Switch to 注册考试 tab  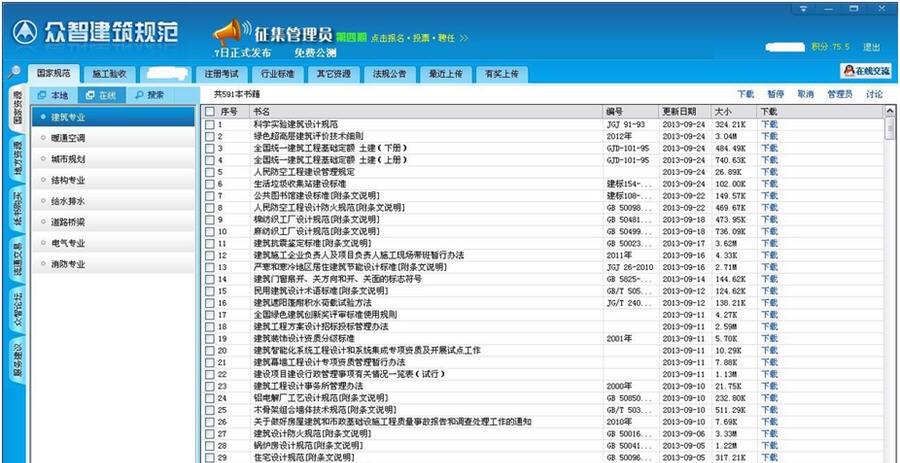click(221, 75)
